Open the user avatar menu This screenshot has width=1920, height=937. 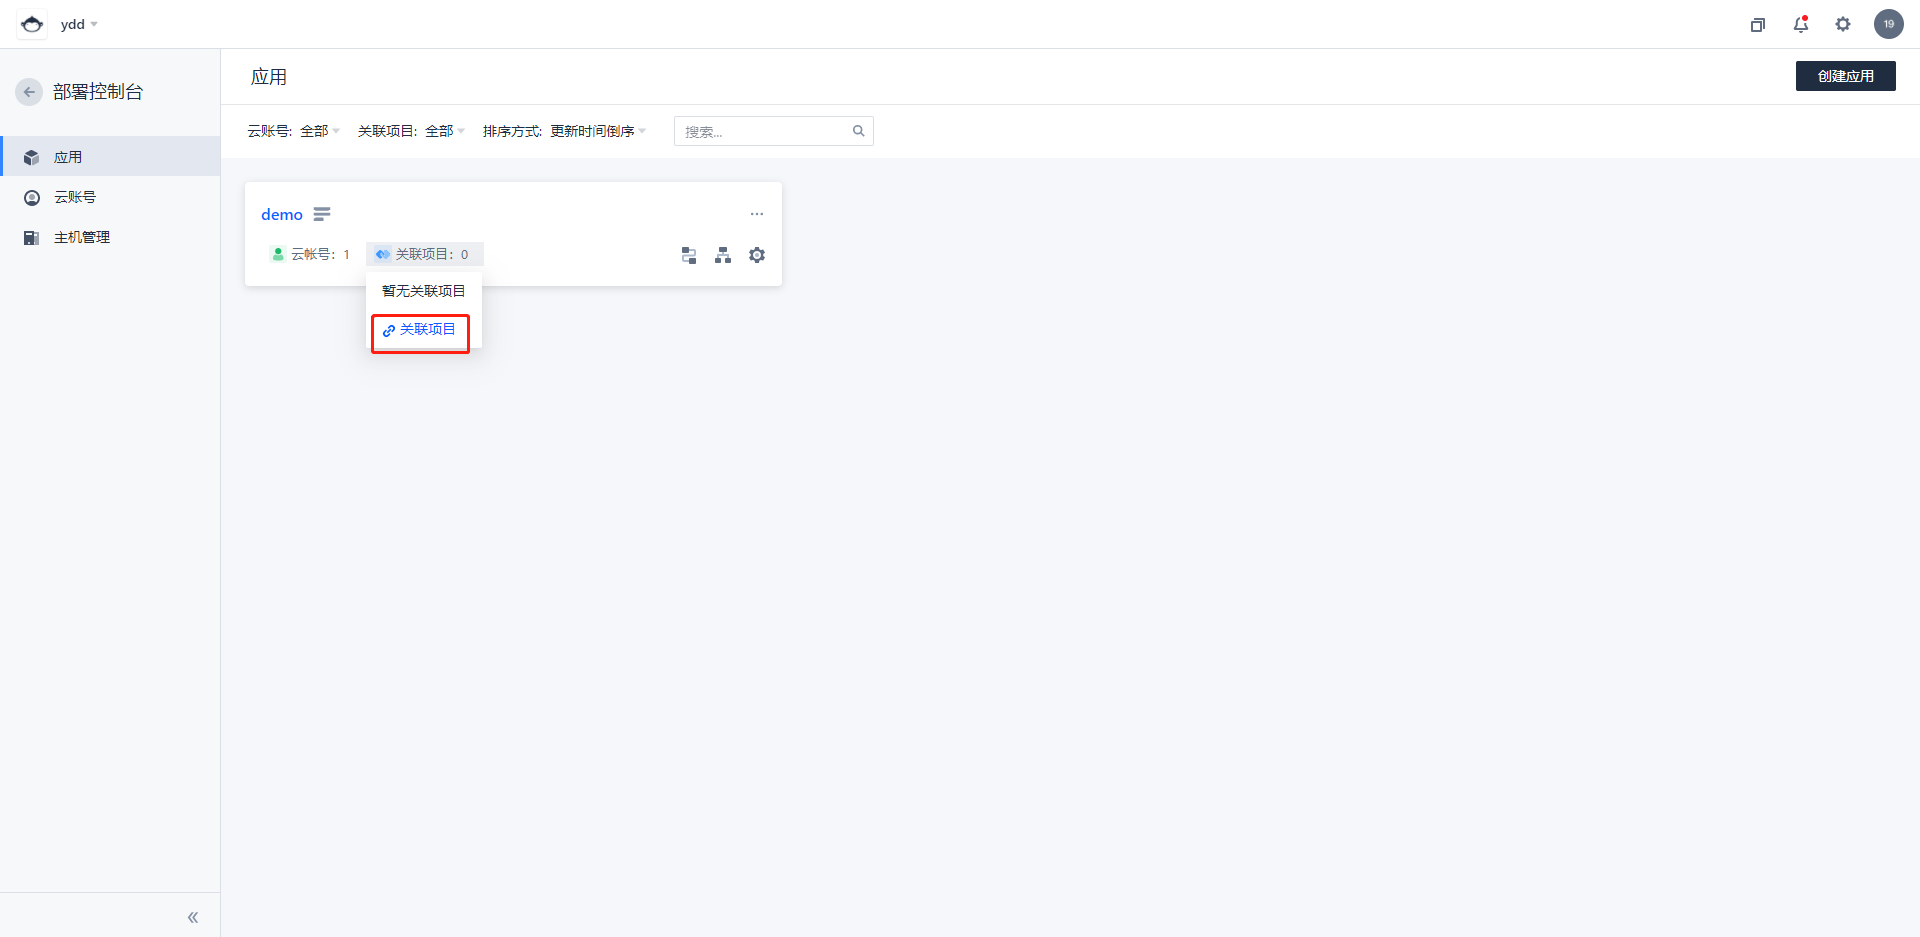[x=1889, y=24]
